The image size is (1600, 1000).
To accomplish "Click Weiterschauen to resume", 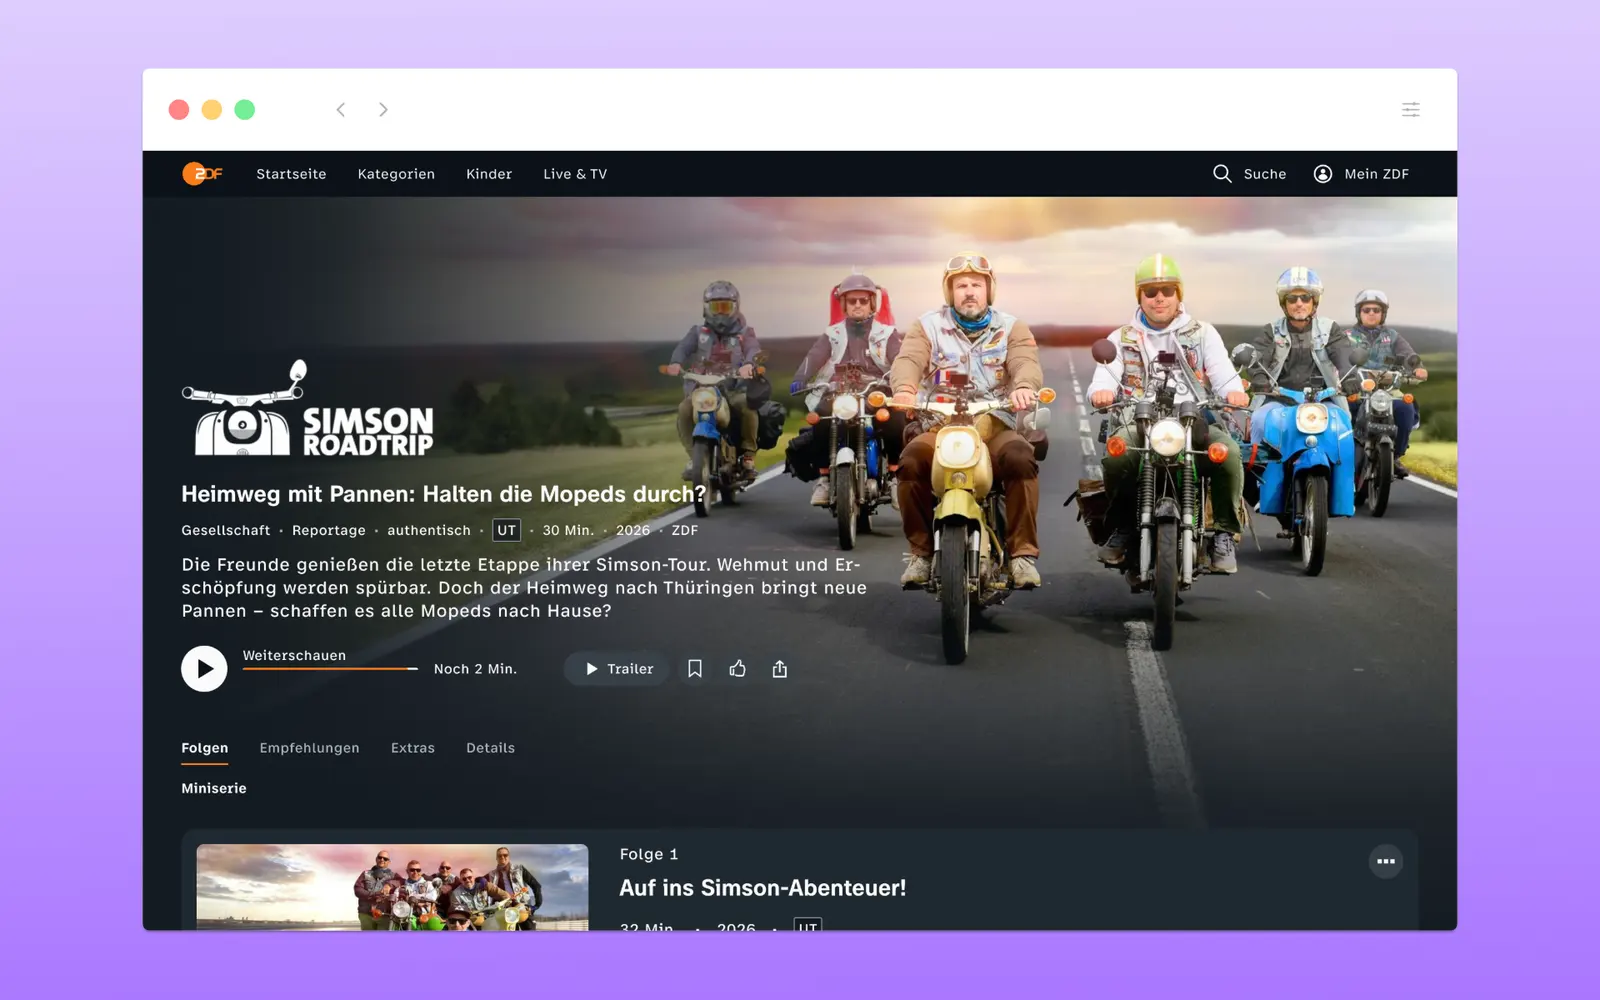I will click(294, 656).
